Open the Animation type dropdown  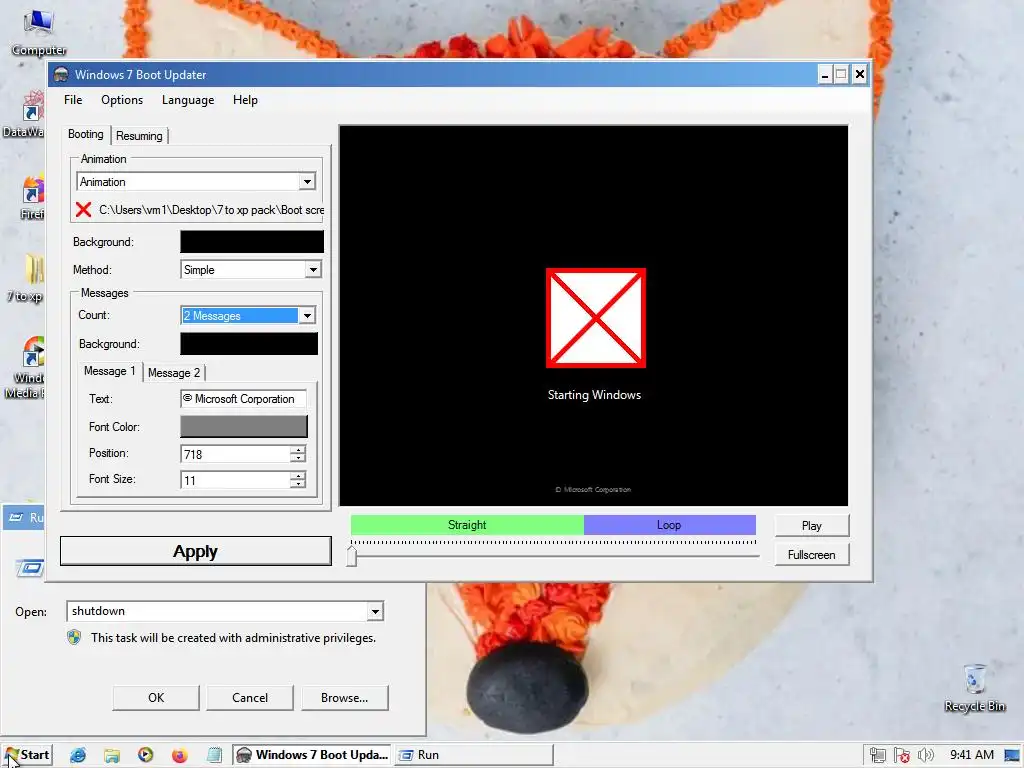[x=307, y=182]
